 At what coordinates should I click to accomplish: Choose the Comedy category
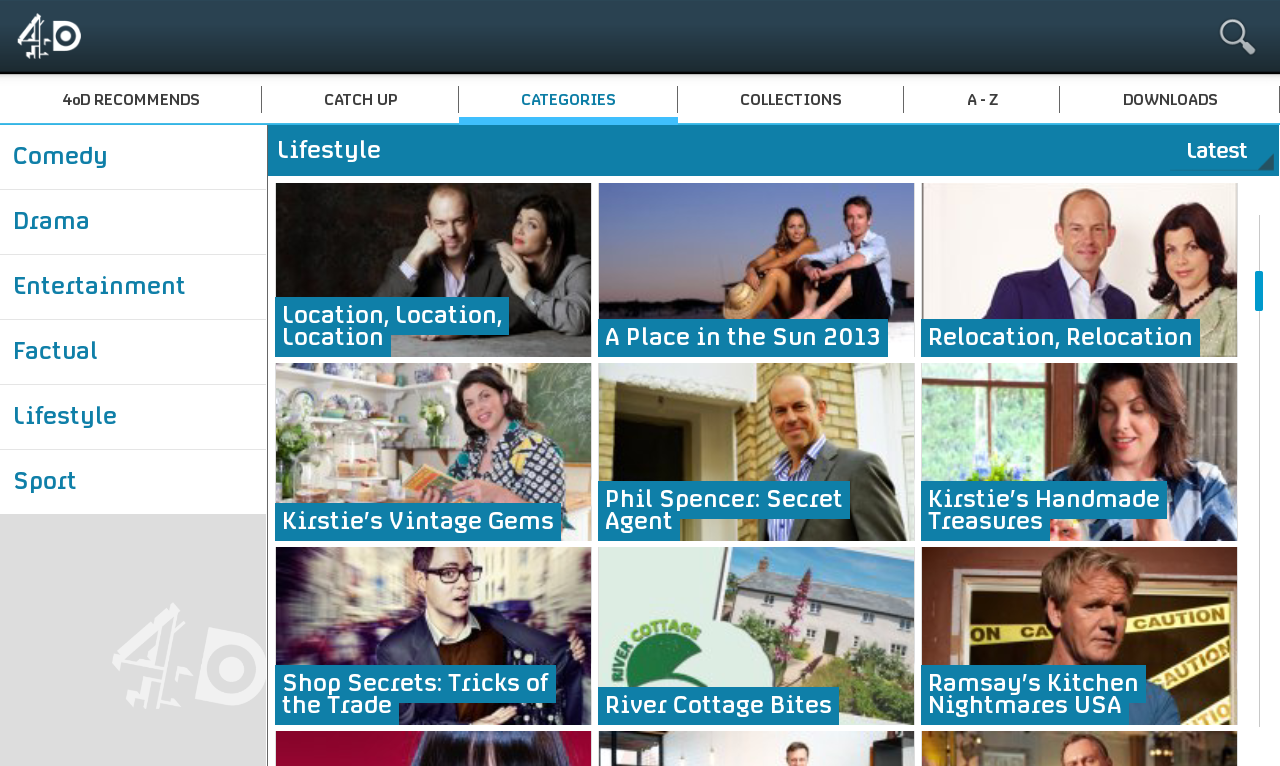133,157
